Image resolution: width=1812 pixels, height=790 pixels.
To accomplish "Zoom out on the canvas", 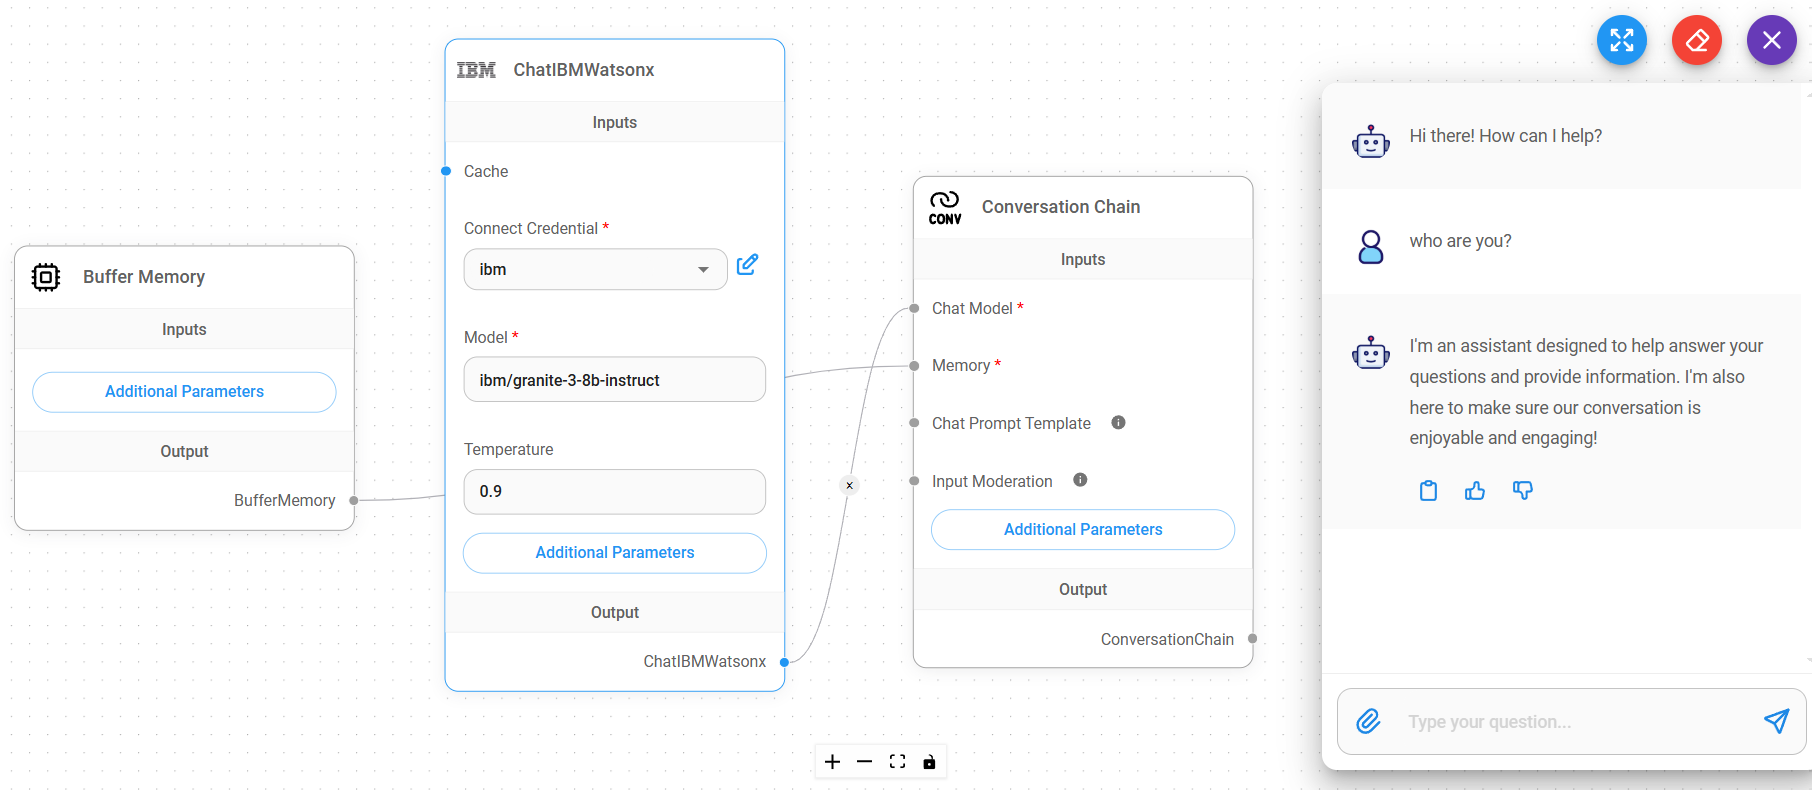I will pyautogui.click(x=864, y=762).
